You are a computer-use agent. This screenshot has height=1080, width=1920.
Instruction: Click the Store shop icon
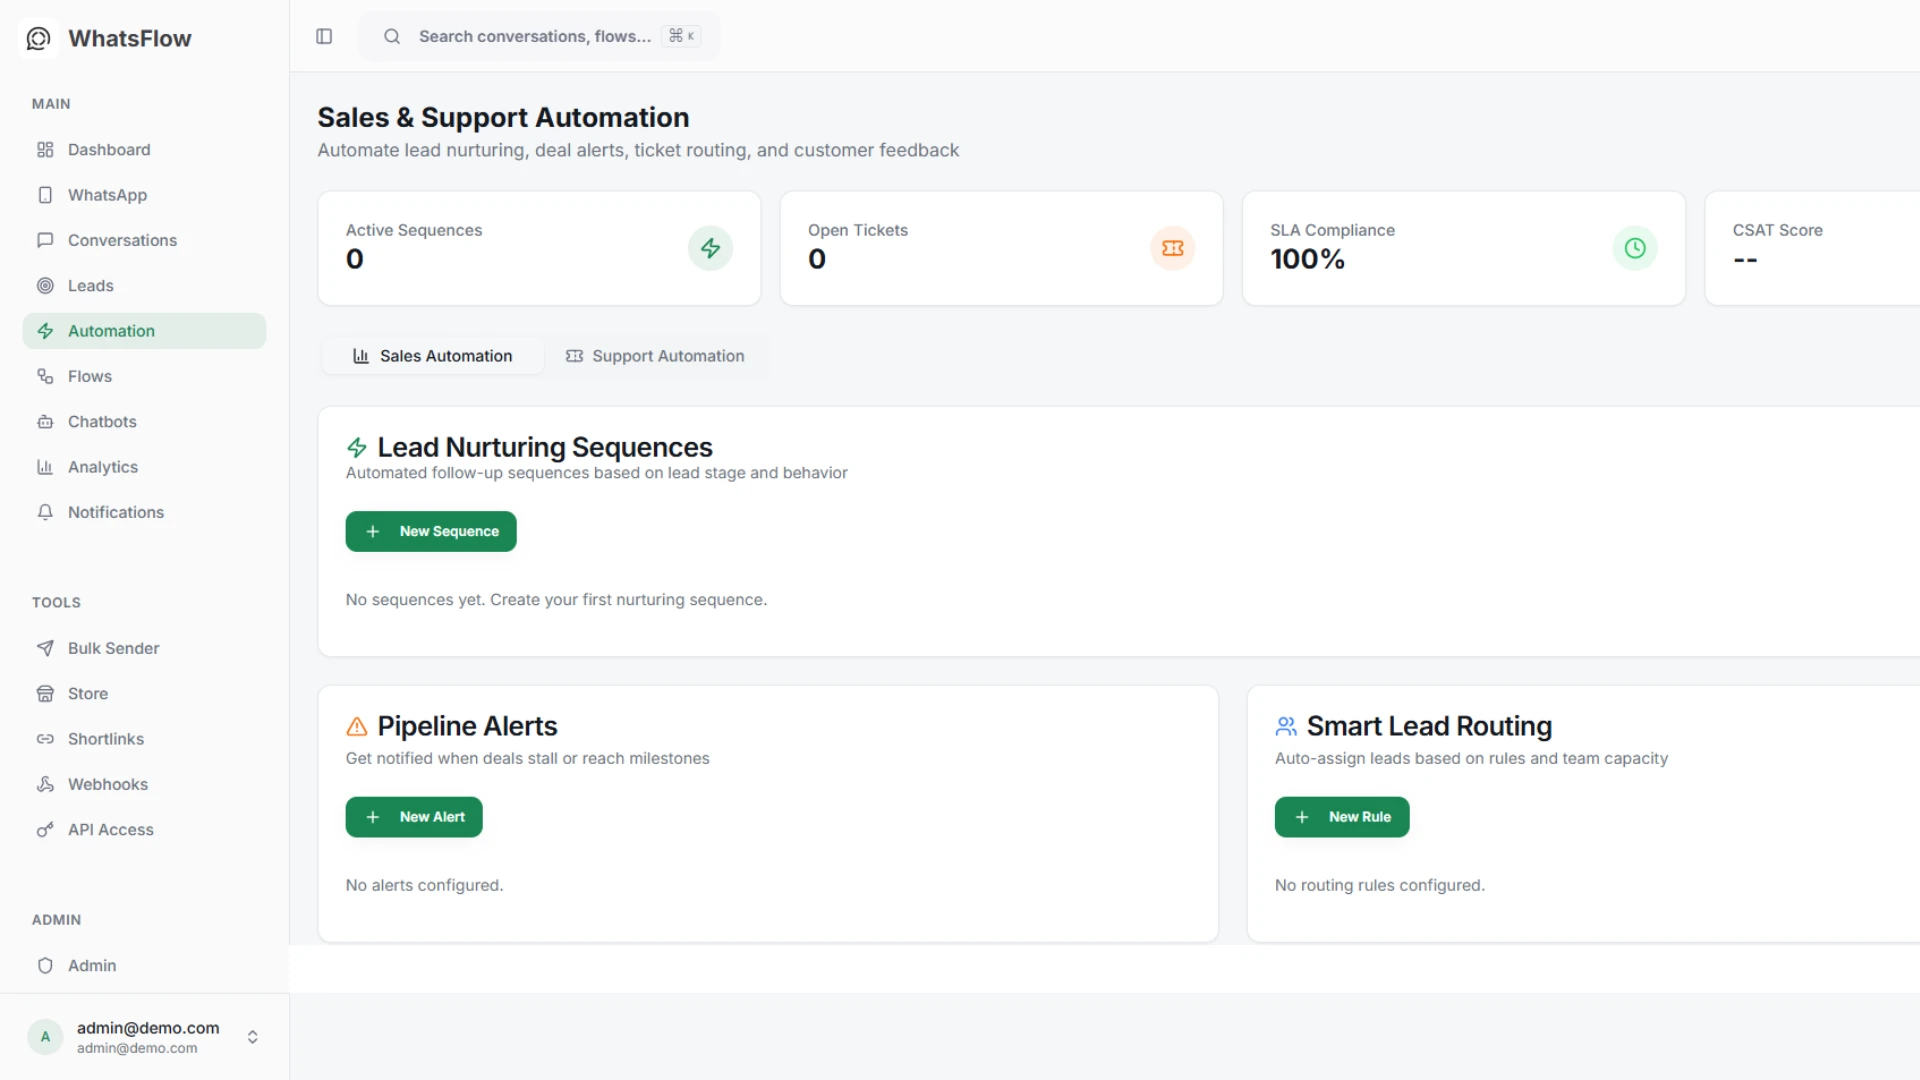(x=45, y=694)
